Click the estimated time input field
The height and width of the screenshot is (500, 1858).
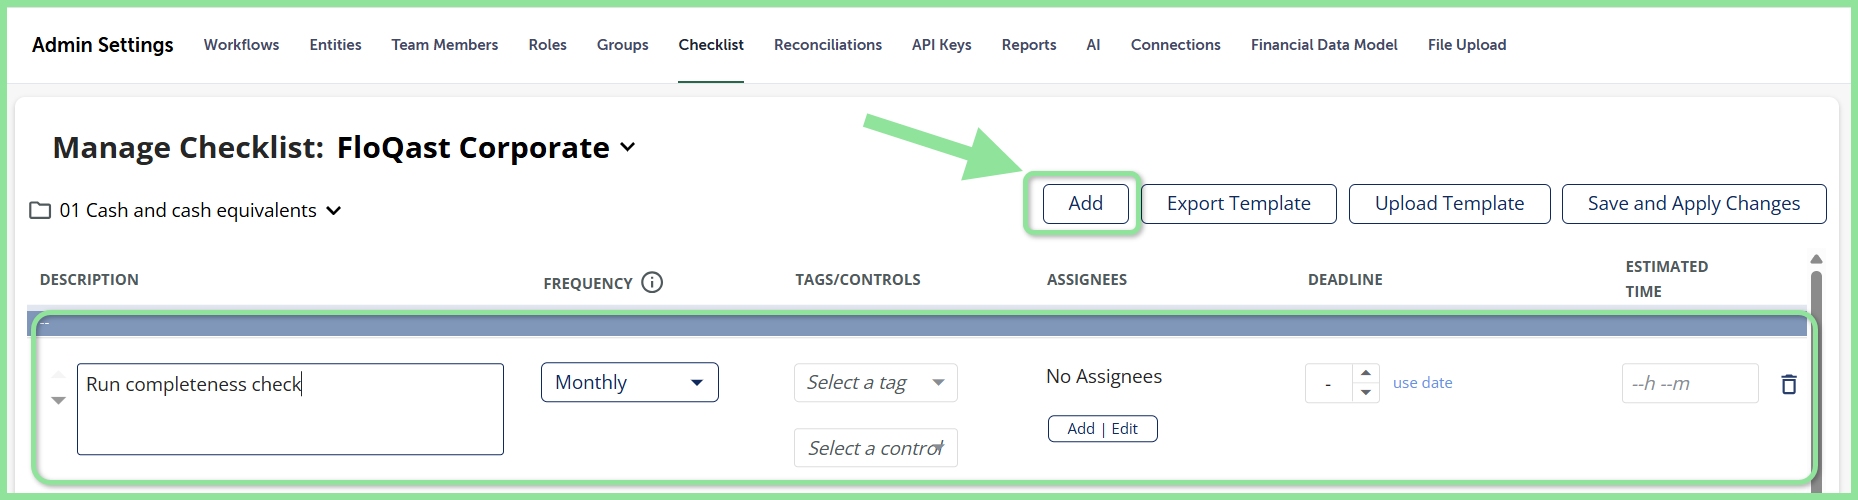1690,383
